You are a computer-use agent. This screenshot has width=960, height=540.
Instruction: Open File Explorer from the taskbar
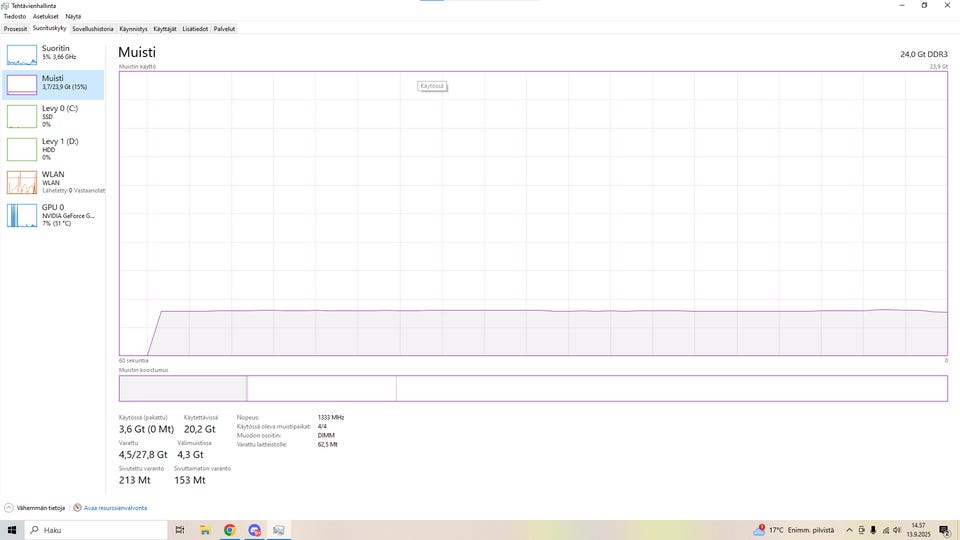[204, 530]
